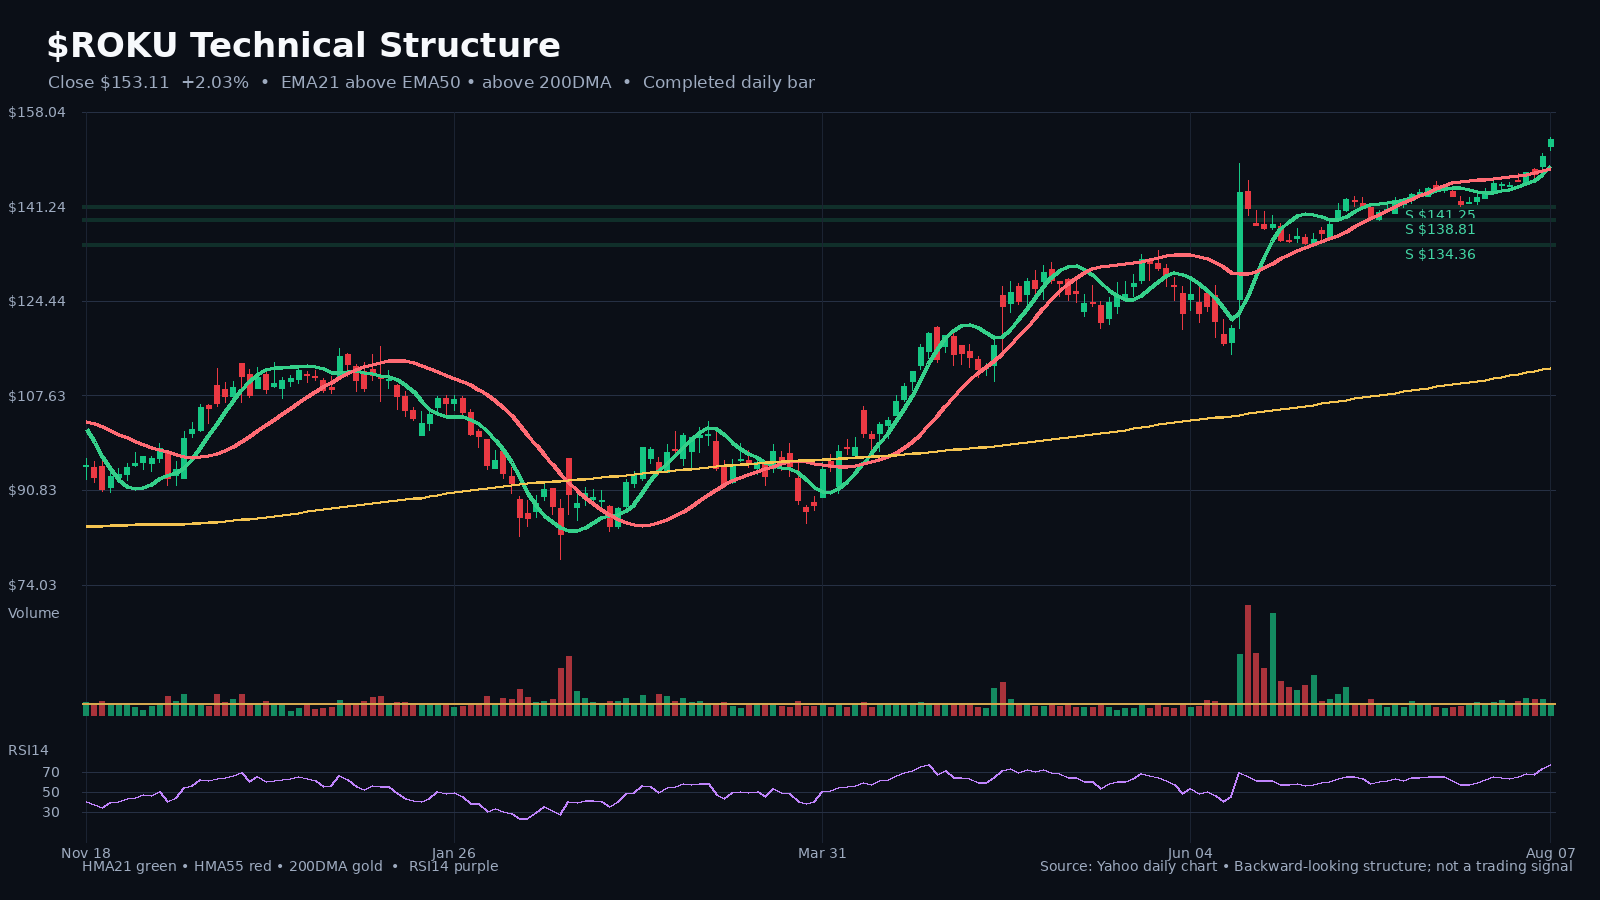The height and width of the screenshot is (900, 1600).
Task: Select the "RSI14" panel label on the left
Action: click(28, 750)
